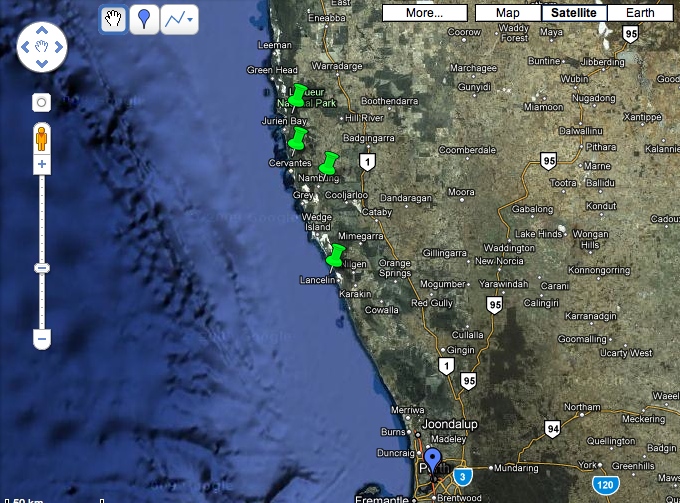Screen dimensions: 680x503
Task: Switch to Earth view
Action: click(640, 13)
